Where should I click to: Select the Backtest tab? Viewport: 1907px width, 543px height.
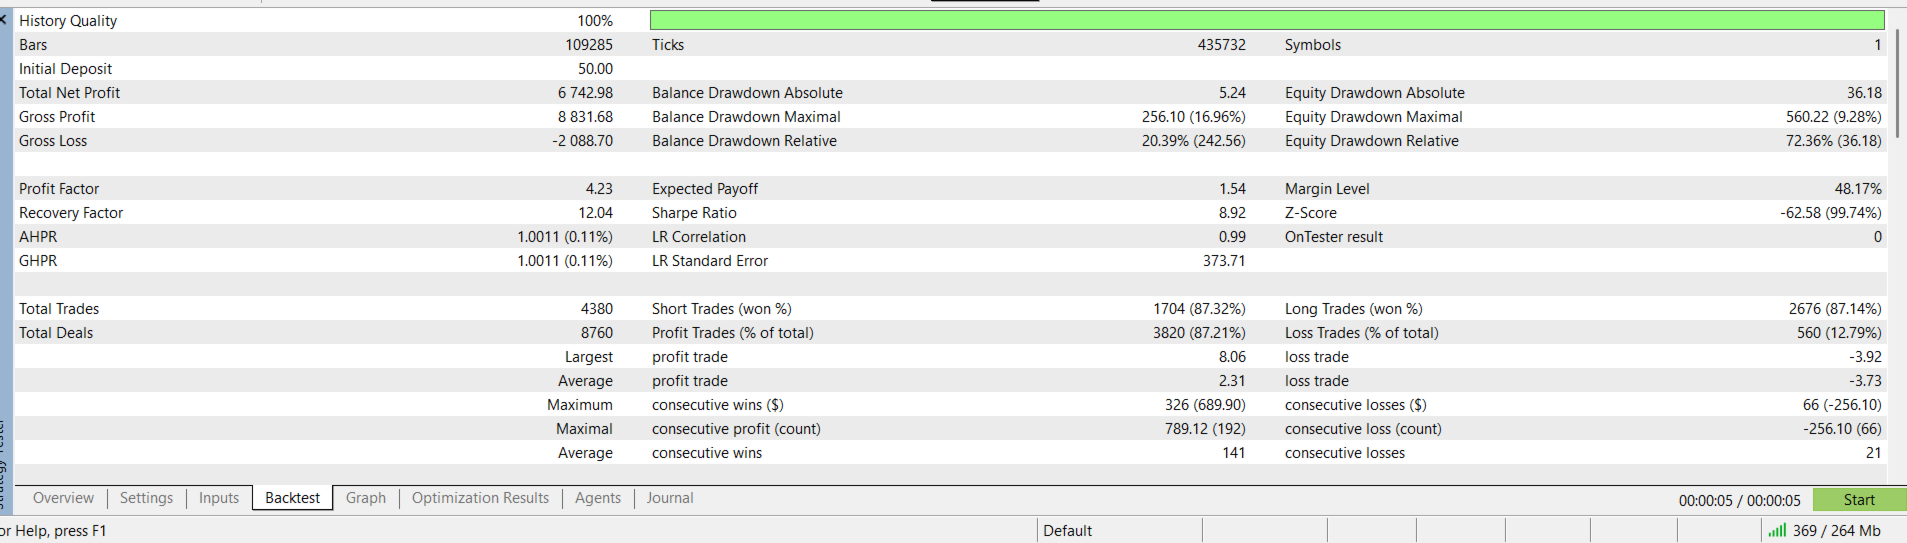pos(292,498)
